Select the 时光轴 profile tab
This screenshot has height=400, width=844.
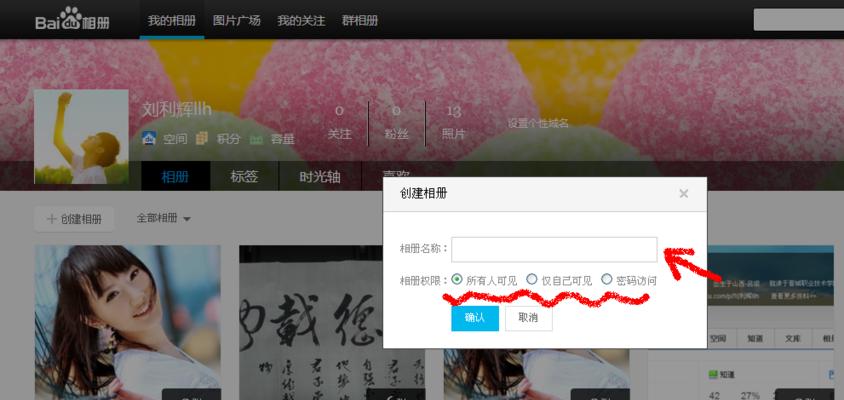[x=320, y=176]
